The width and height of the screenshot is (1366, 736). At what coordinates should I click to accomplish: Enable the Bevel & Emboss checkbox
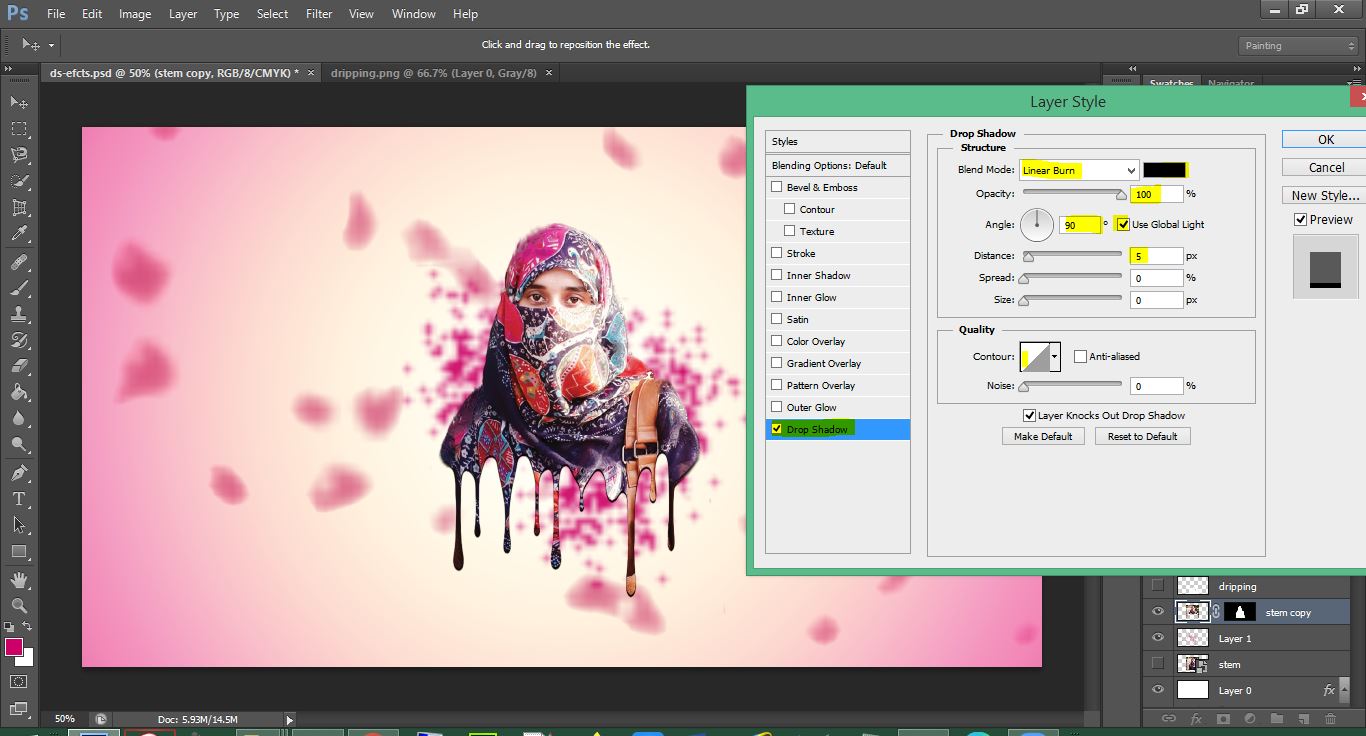tap(776, 187)
